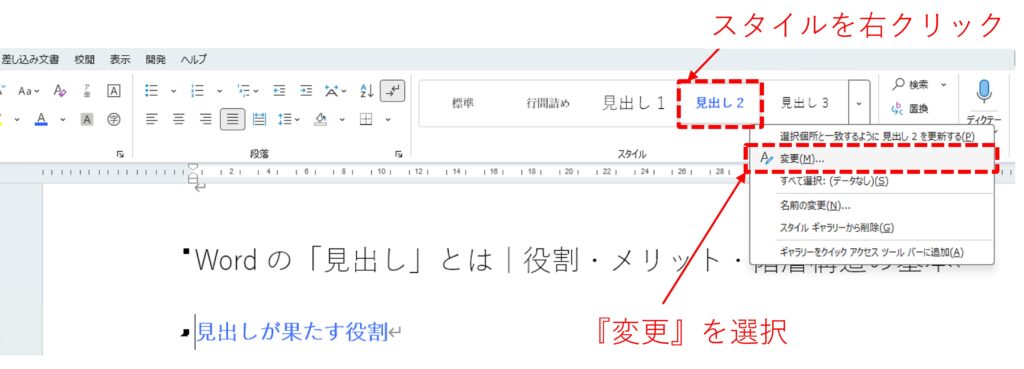
Task: Apply the 見出し 3 style
Action: [x=805, y=103]
